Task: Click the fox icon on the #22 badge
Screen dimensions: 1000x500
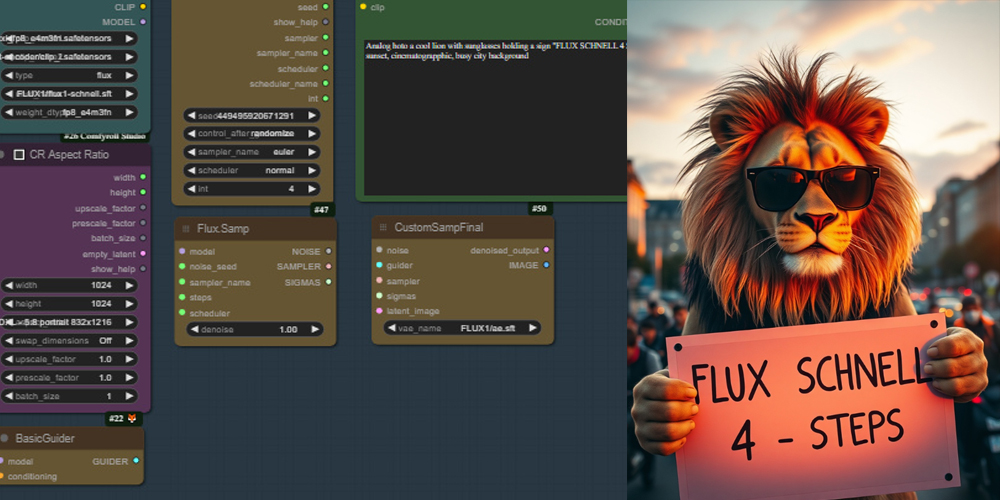Action: click(132, 418)
